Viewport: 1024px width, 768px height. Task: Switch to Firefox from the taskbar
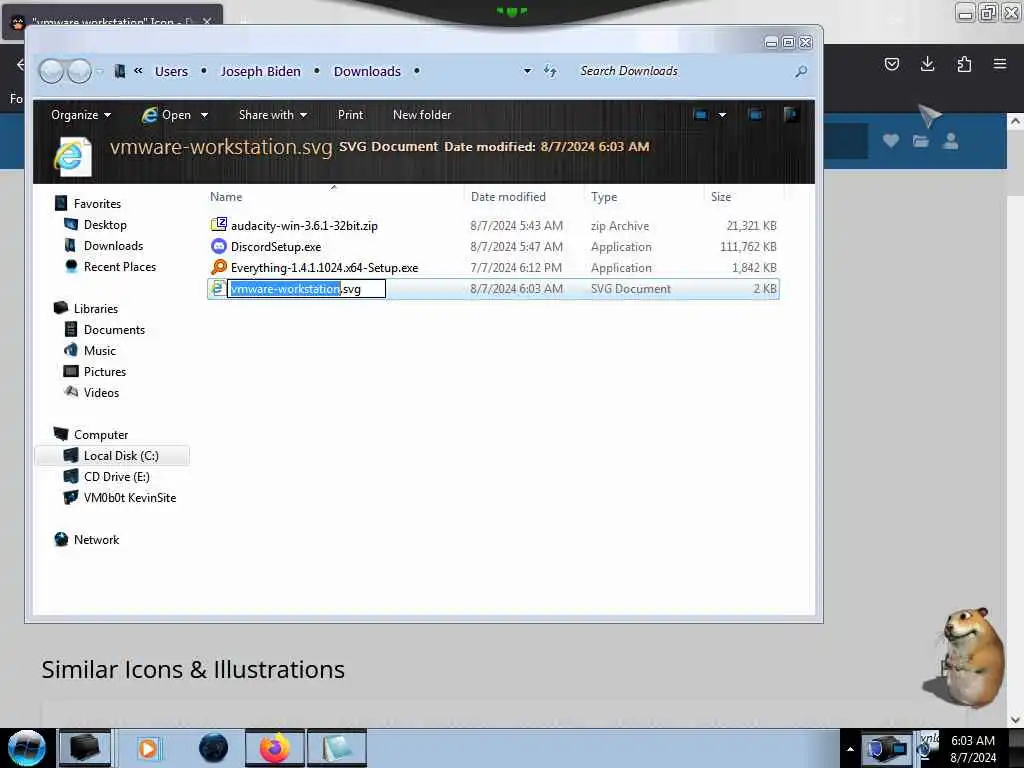(x=275, y=748)
